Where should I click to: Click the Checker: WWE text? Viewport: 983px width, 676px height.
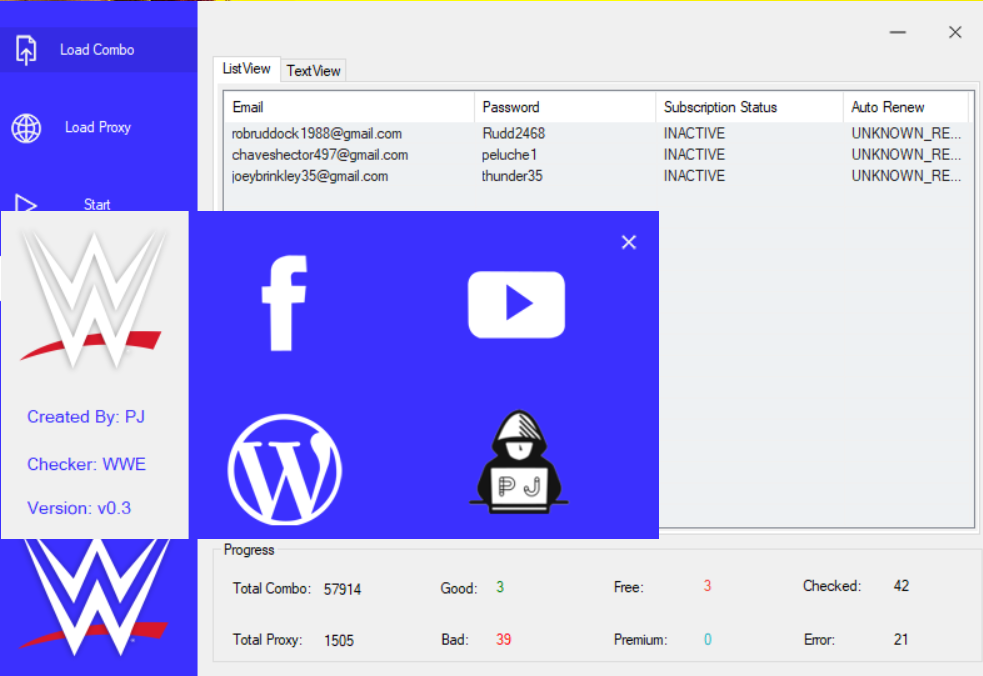tap(87, 464)
